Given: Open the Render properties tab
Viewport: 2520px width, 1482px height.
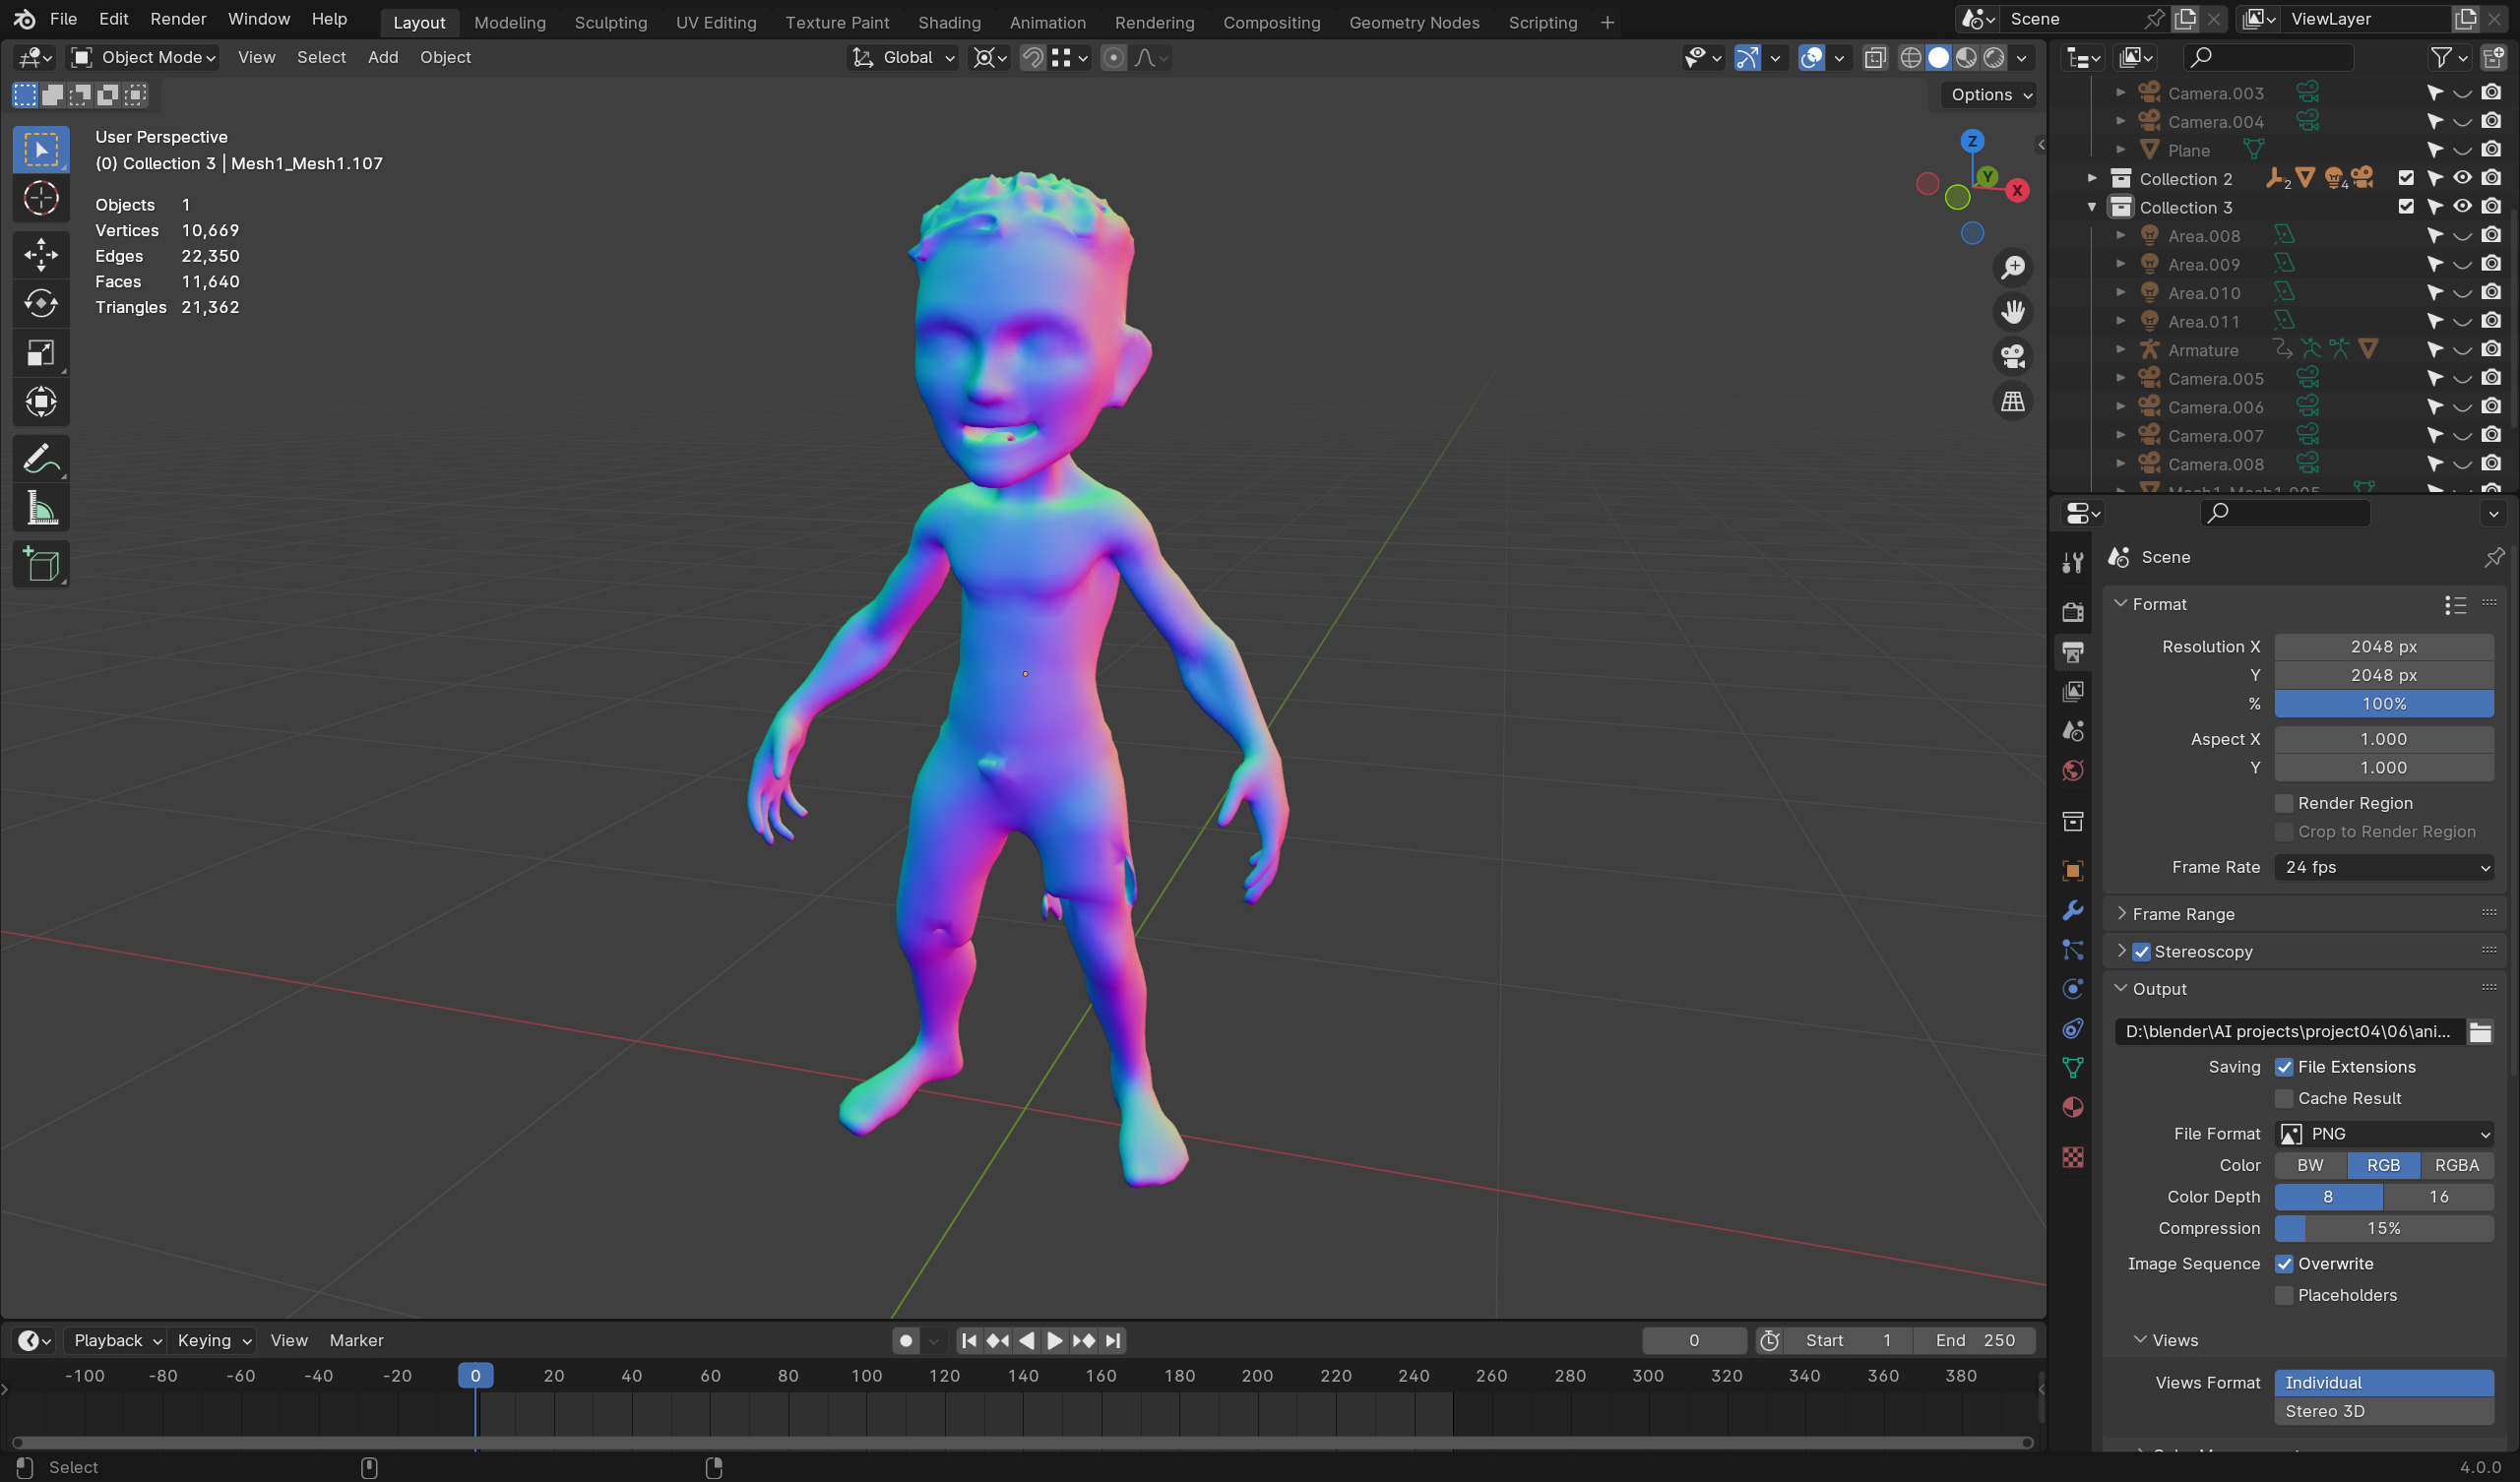Looking at the screenshot, I should click(2073, 611).
